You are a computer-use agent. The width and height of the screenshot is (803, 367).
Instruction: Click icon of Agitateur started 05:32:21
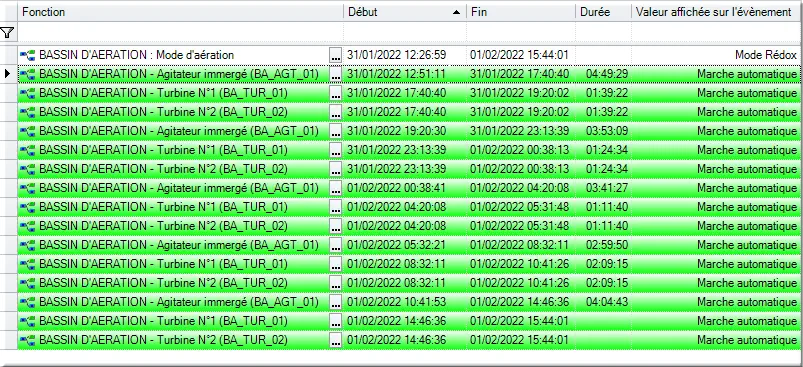(28, 245)
